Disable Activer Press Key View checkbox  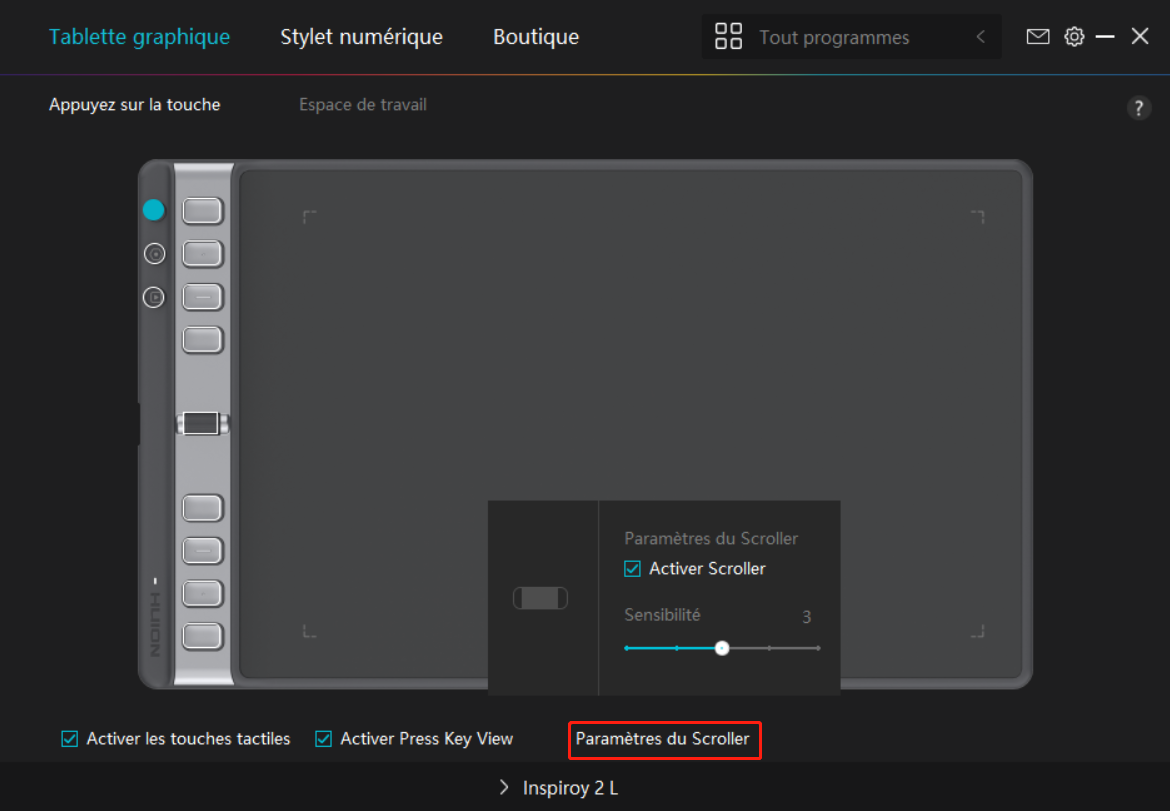[x=324, y=739]
